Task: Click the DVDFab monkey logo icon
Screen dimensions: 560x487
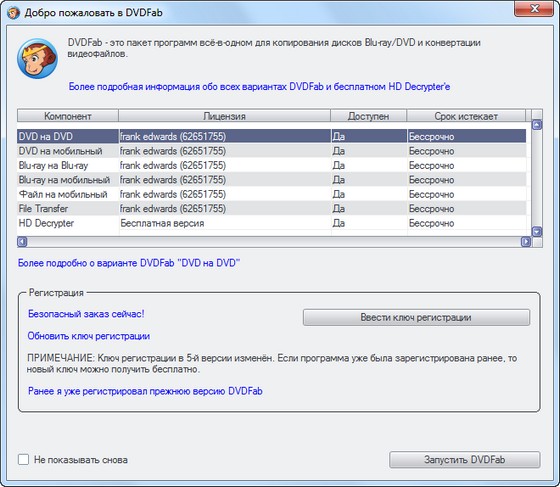Action: pyautogui.click(x=37, y=59)
